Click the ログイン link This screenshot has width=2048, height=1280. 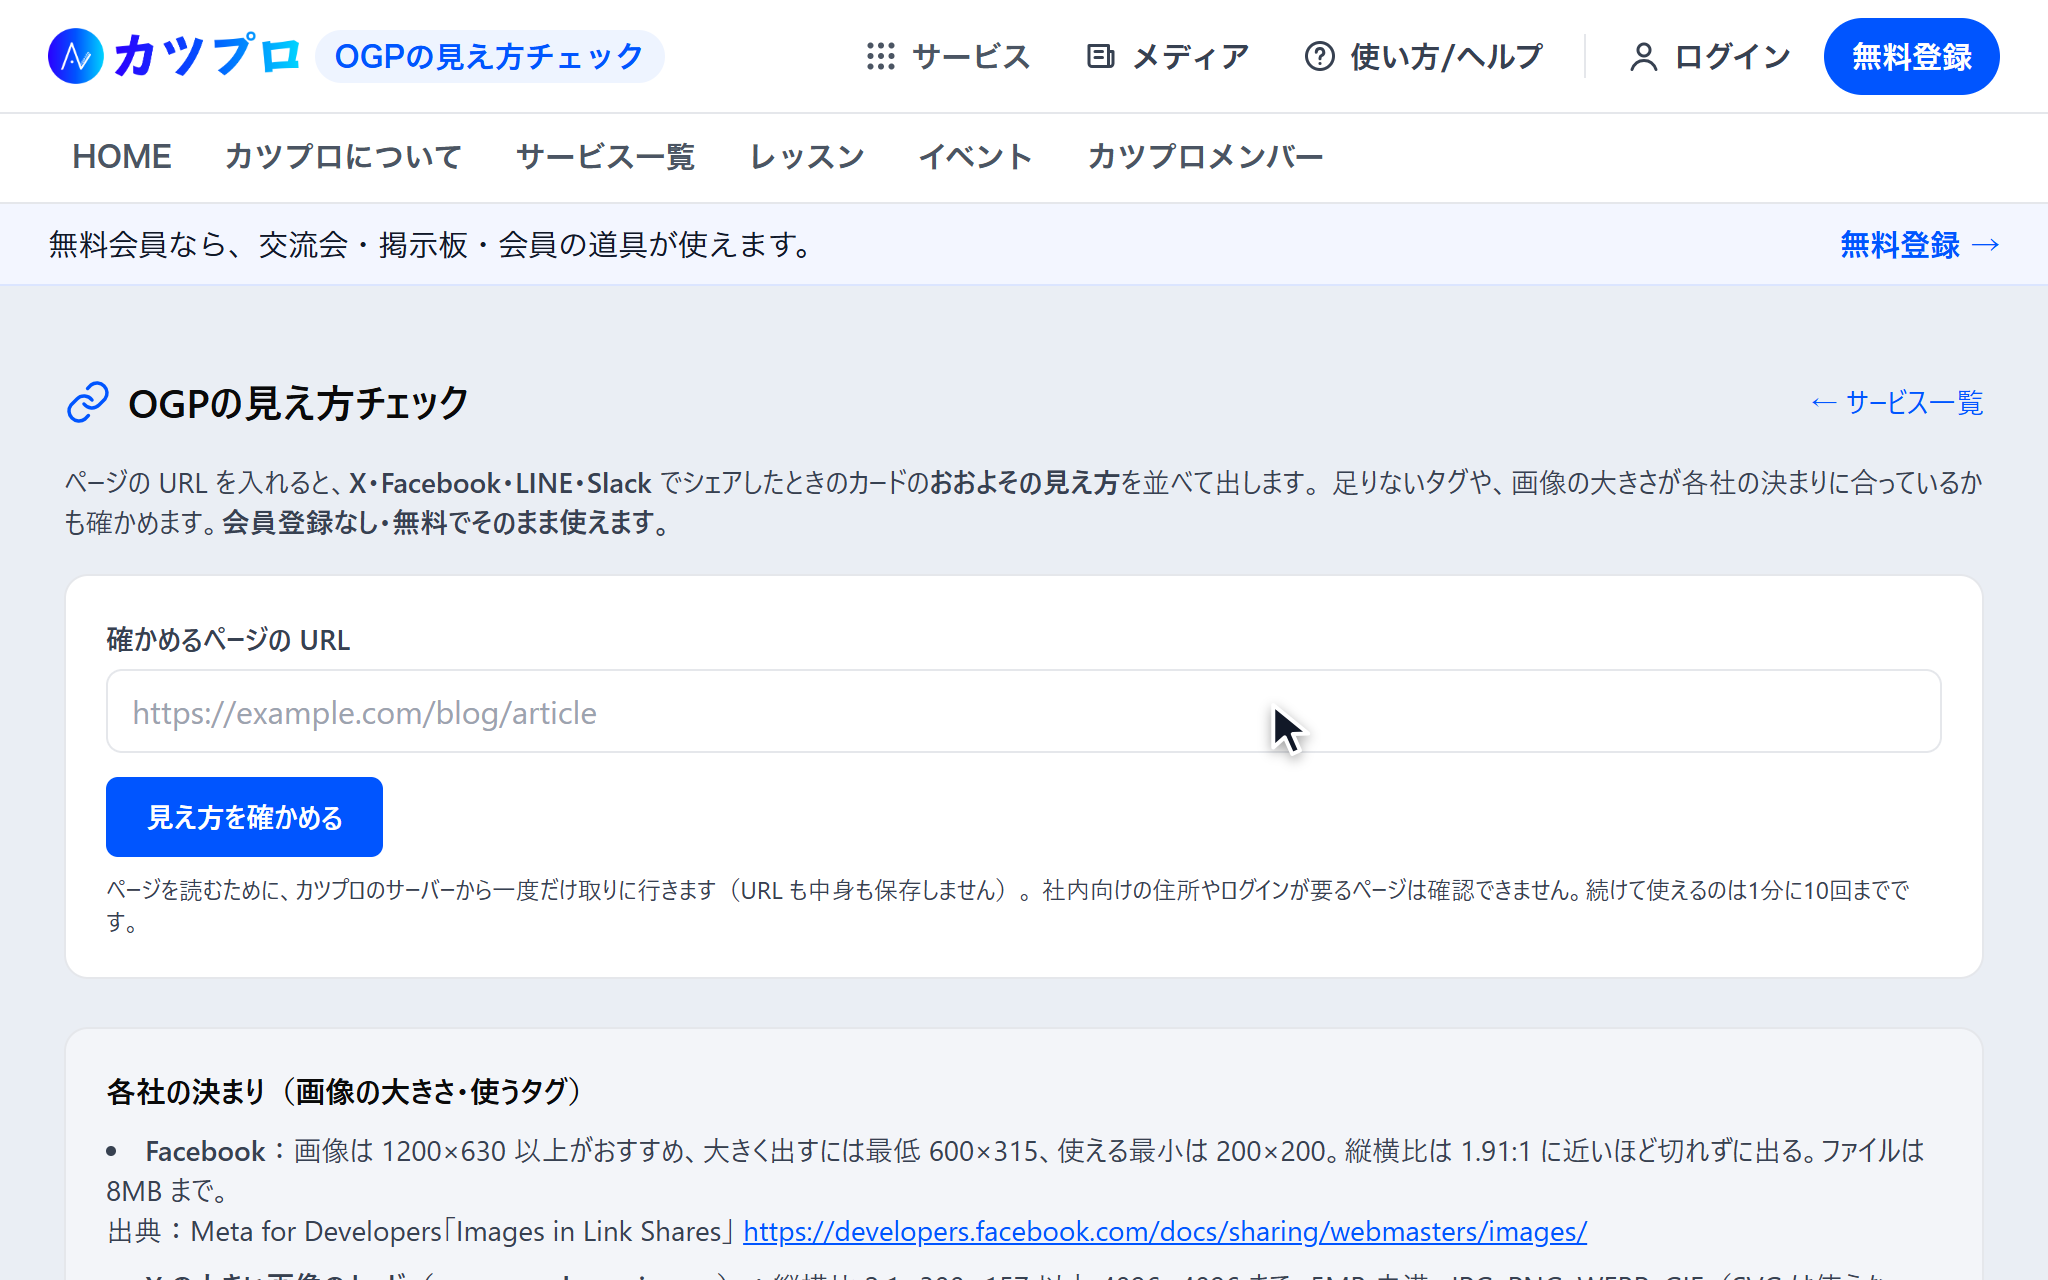pos(1710,56)
